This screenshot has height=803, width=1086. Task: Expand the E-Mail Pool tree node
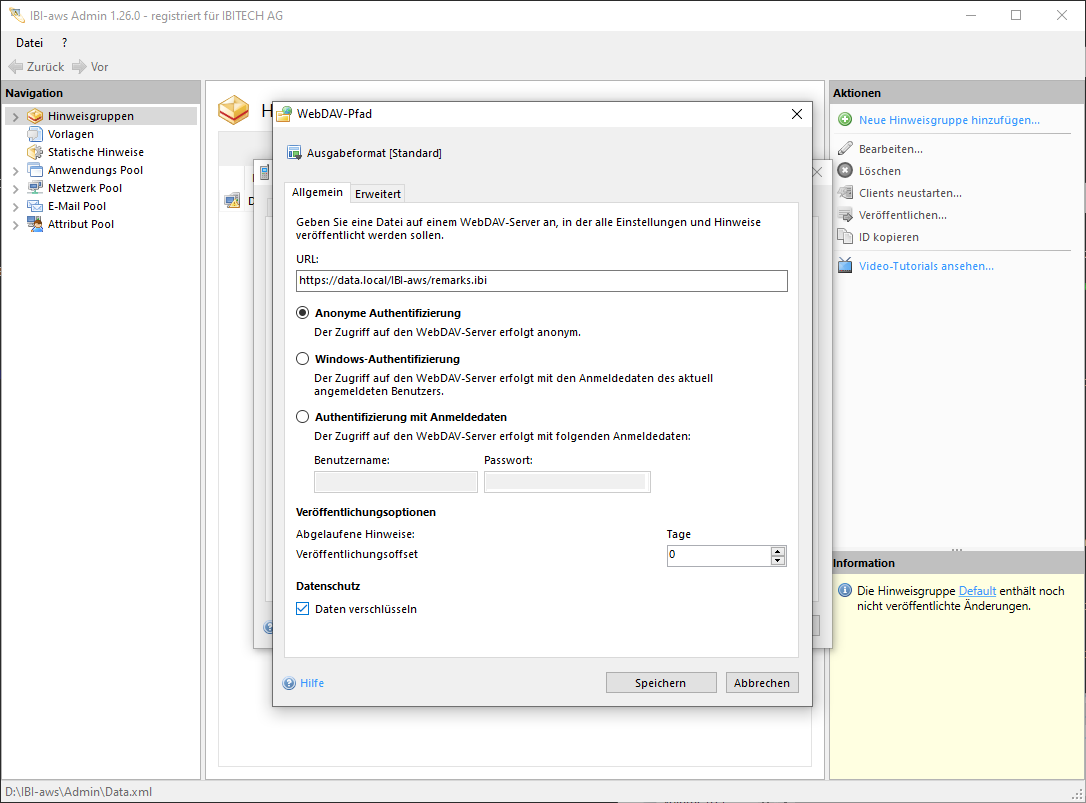point(15,207)
